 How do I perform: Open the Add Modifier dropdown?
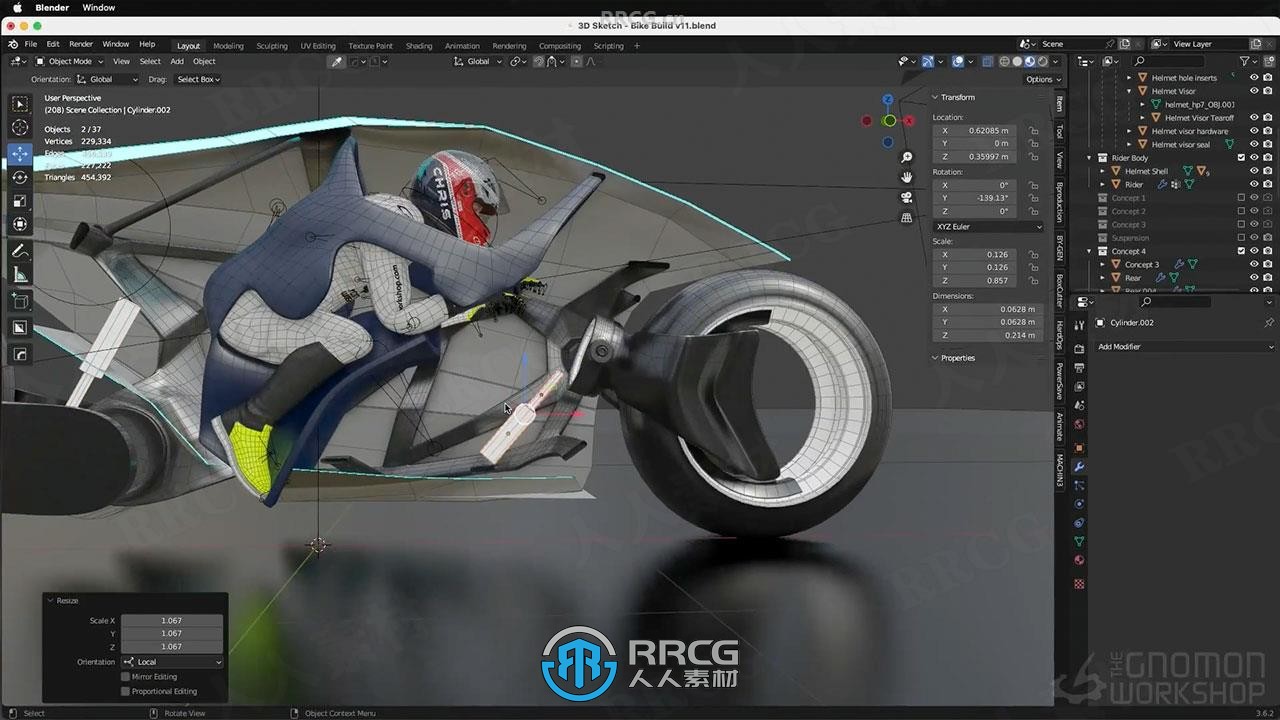(1184, 346)
